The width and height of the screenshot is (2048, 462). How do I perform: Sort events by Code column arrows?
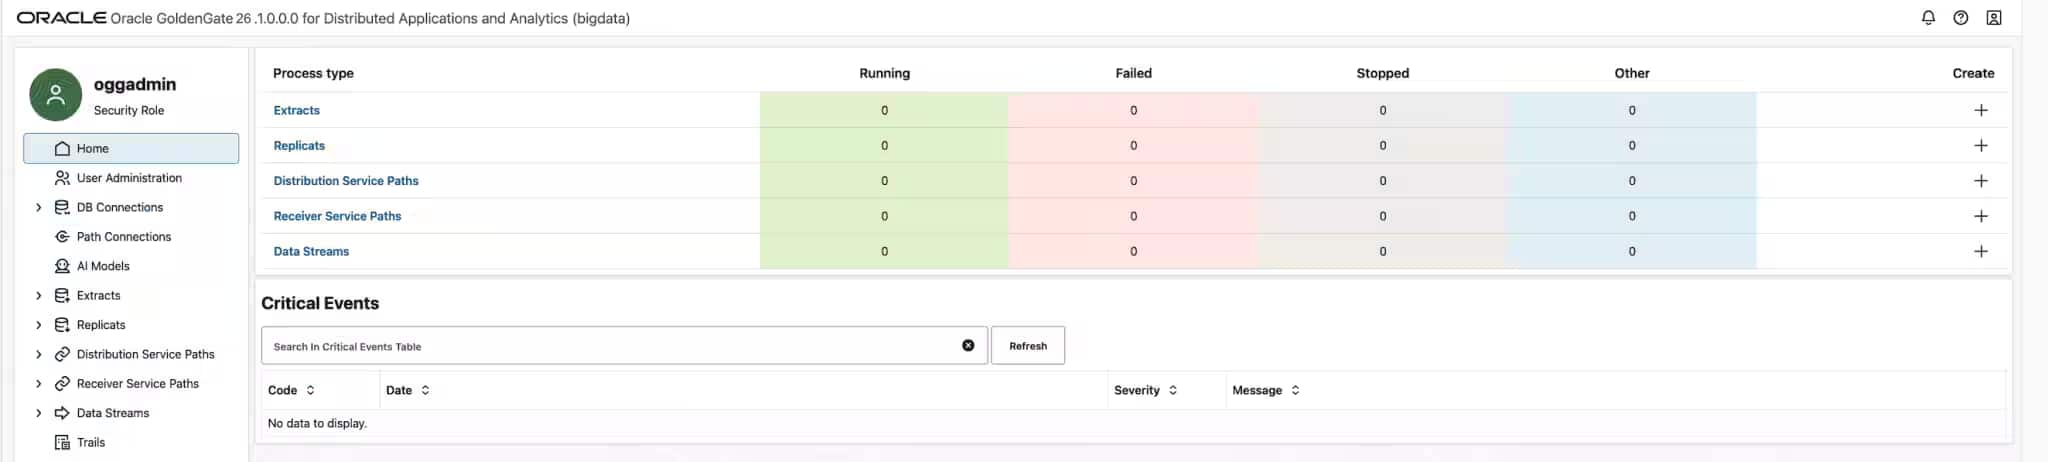(x=310, y=390)
